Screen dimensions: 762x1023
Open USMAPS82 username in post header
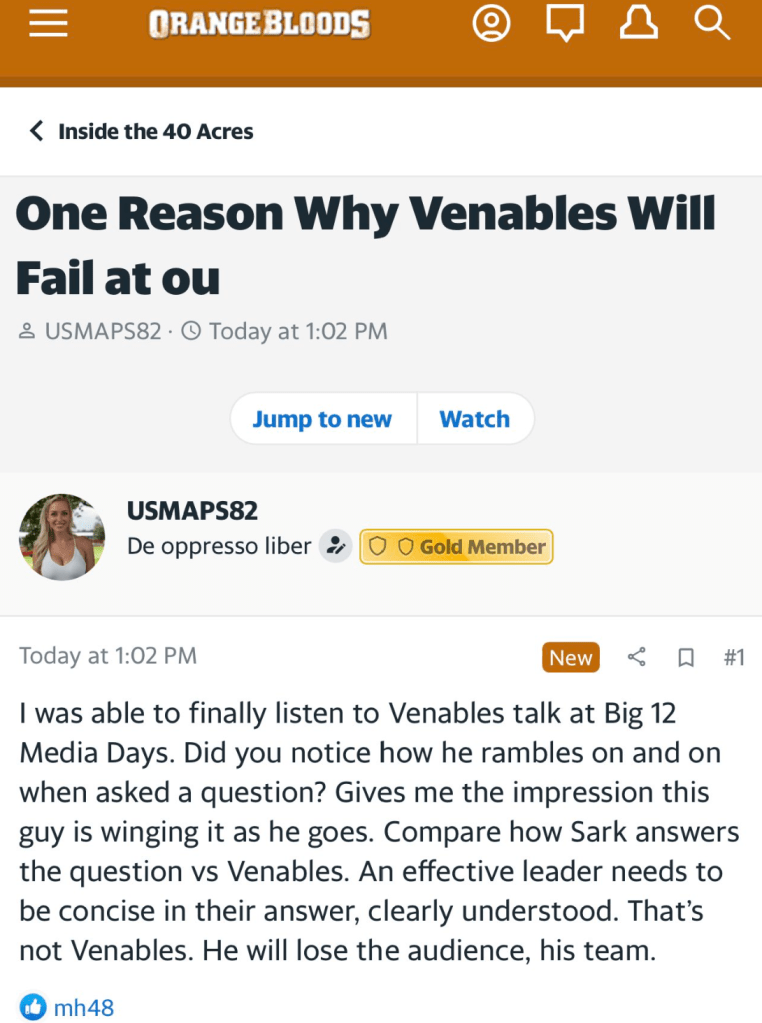tap(192, 510)
